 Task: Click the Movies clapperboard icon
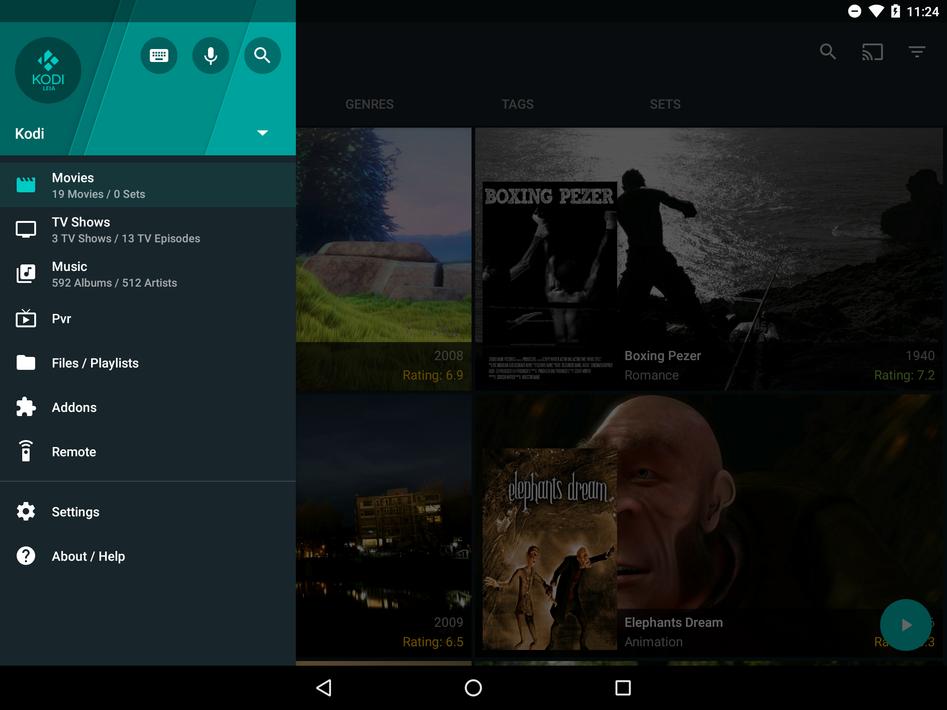26,185
